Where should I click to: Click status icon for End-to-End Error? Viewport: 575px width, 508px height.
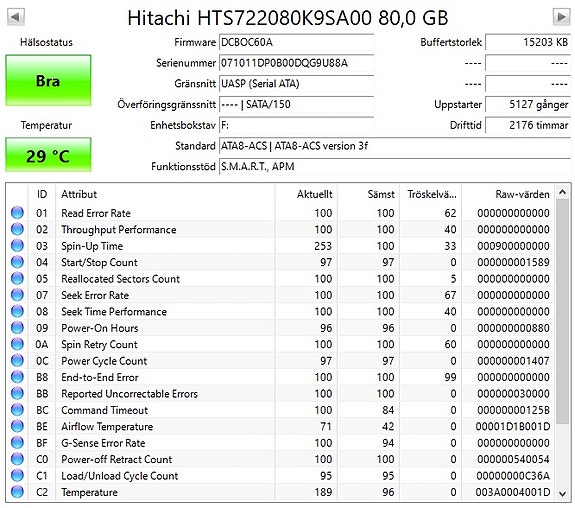17,377
